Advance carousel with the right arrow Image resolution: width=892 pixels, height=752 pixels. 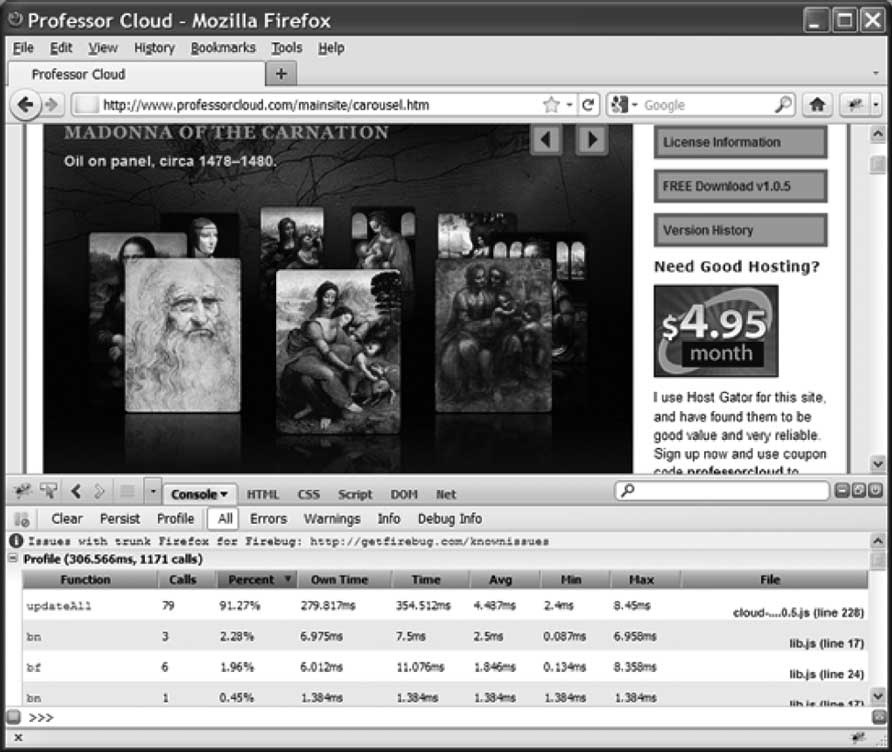click(x=592, y=139)
